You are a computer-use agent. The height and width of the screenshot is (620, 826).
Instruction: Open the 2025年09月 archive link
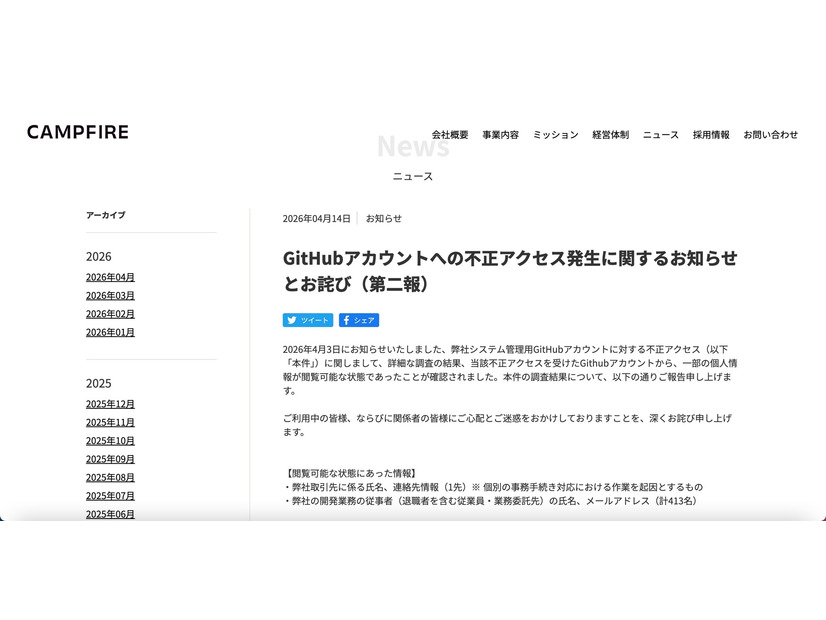point(110,459)
